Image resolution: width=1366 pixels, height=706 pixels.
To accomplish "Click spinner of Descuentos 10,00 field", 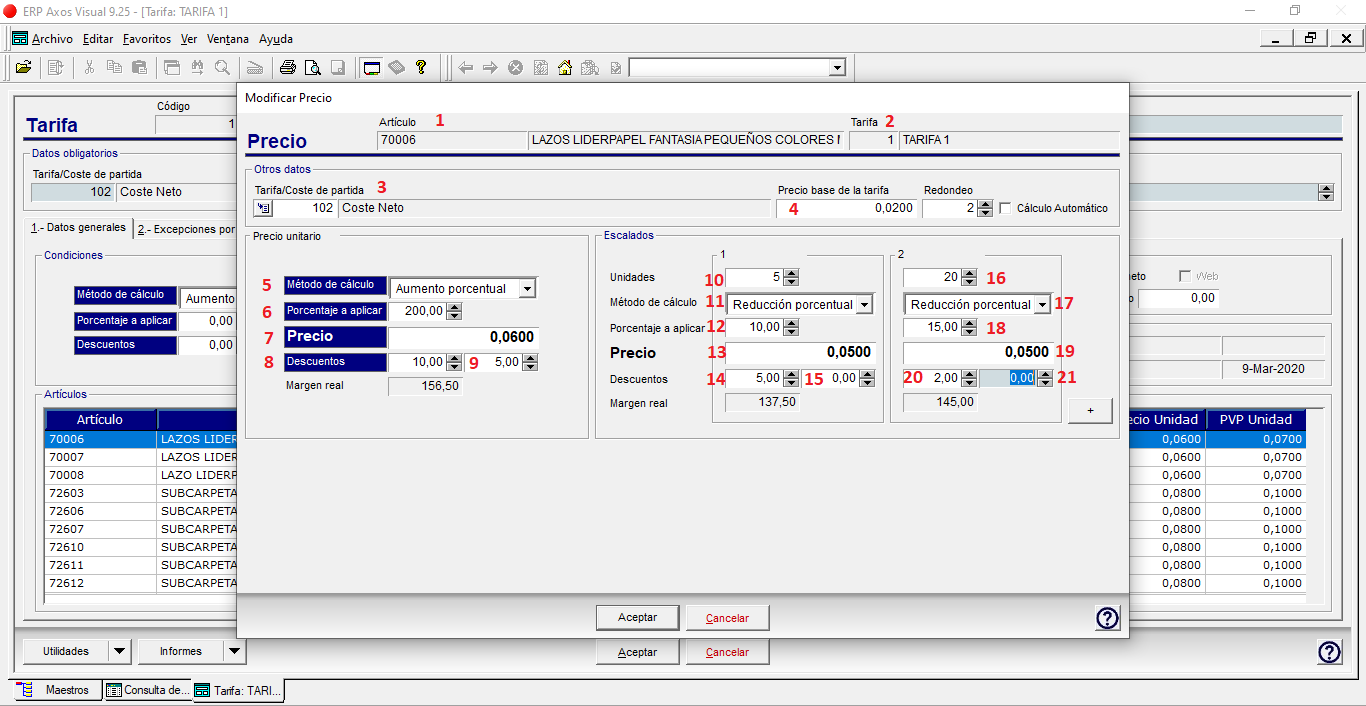I will (x=454, y=362).
